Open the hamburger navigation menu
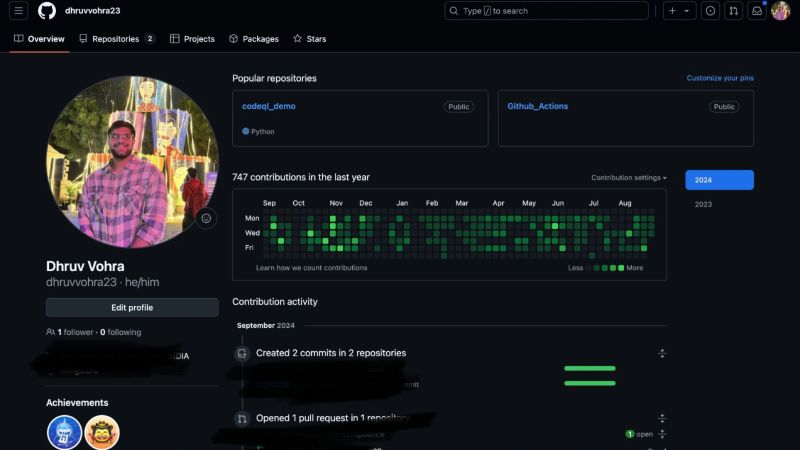Image resolution: width=800 pixels, height=450 pixels. click(18, 11)
